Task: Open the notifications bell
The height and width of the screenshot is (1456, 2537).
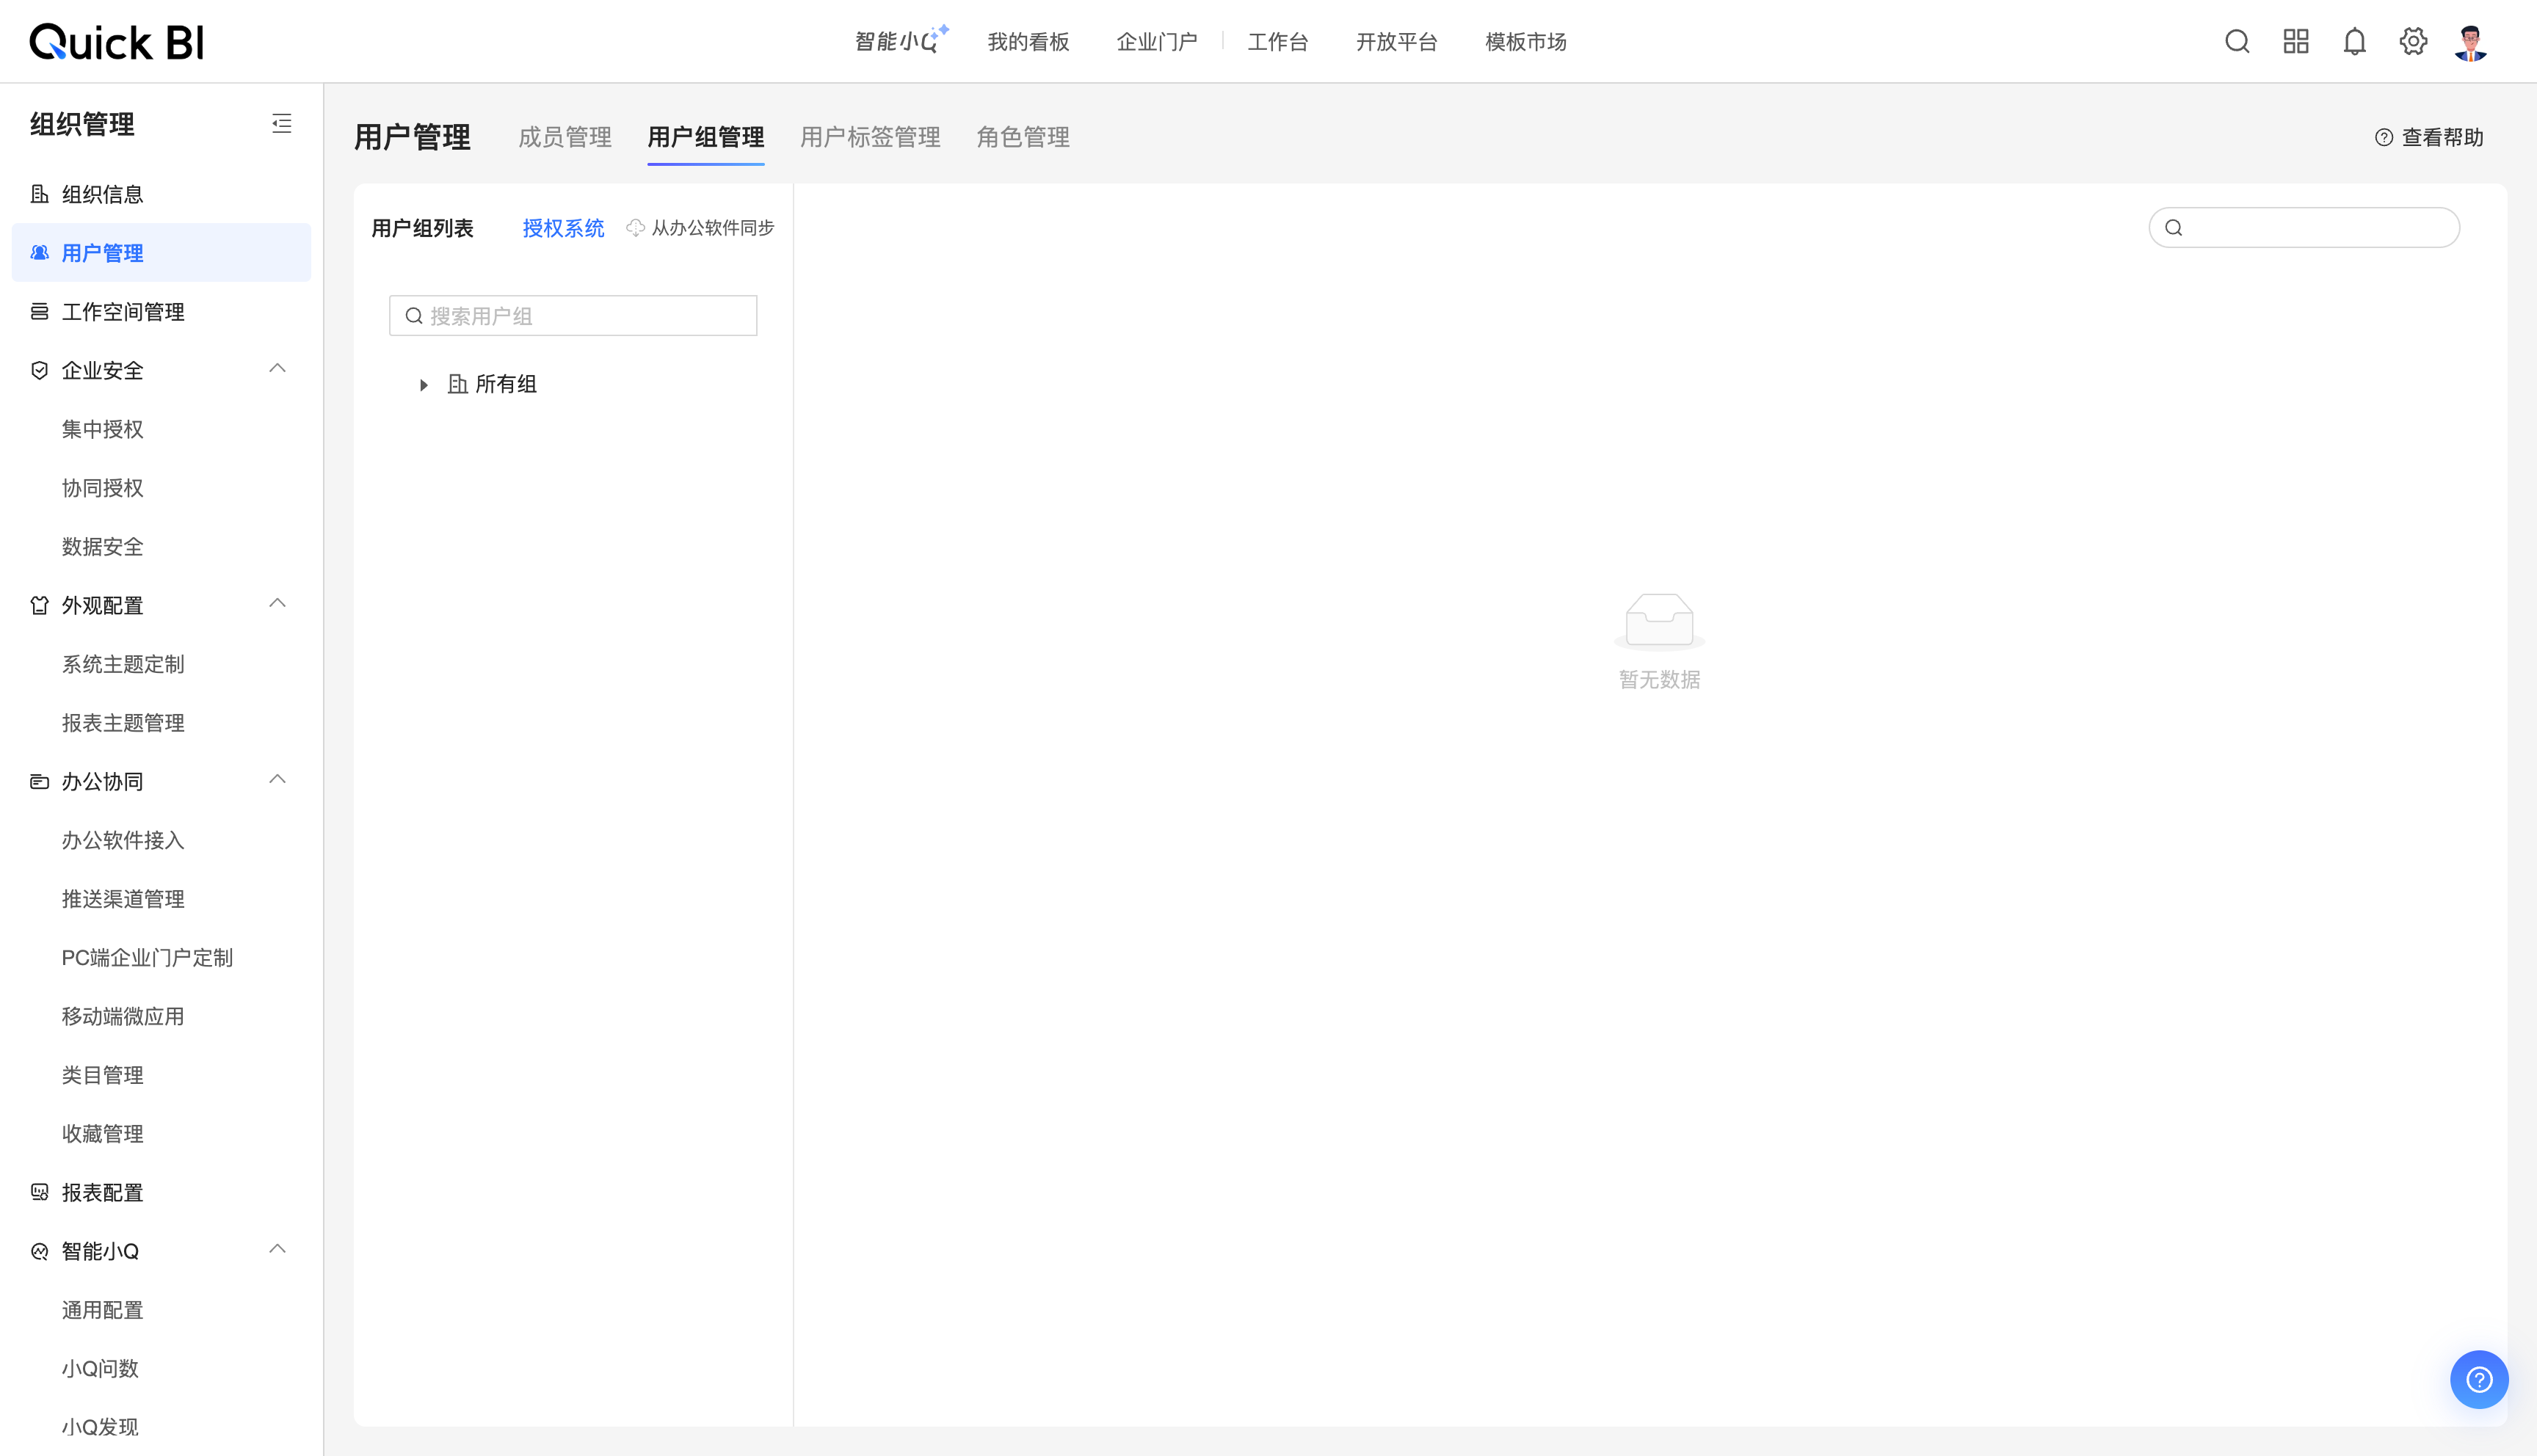Action: point(2355,42)
